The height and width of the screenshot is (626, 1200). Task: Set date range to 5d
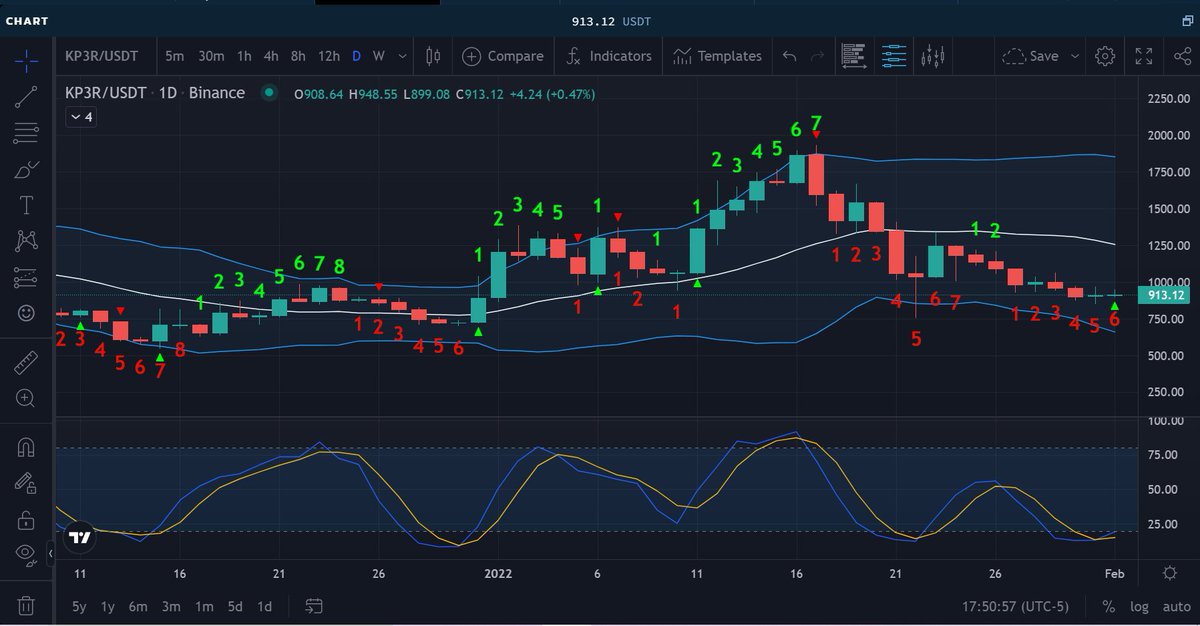point(235,606)
